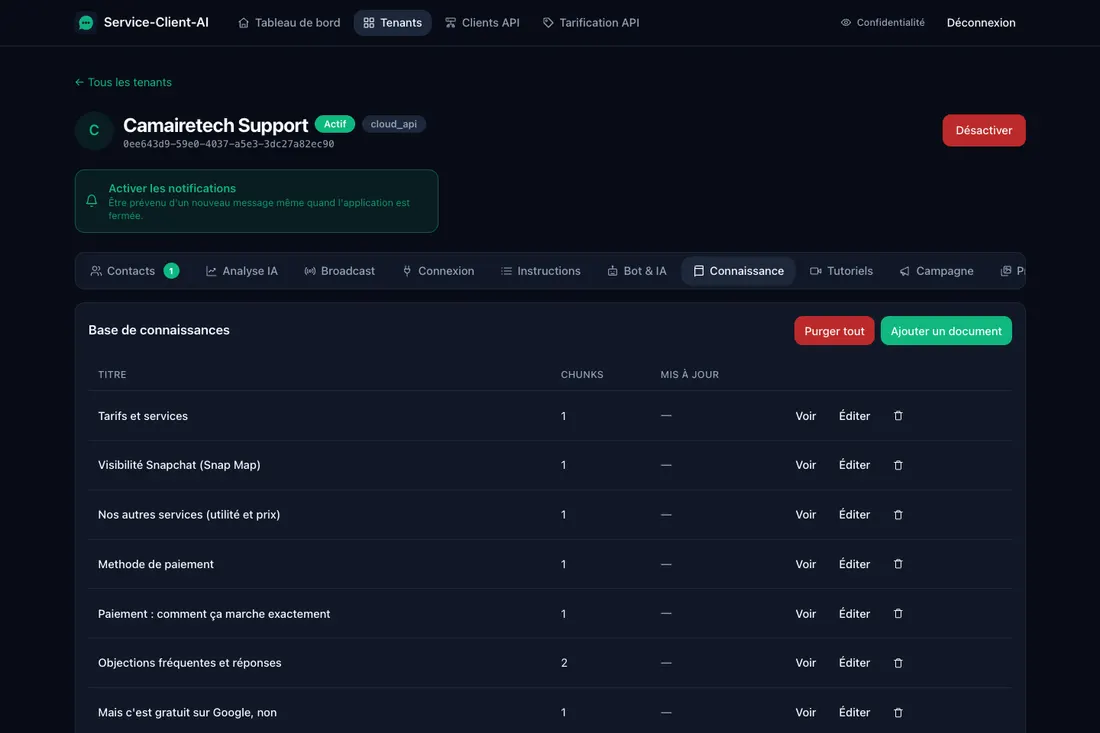
Task: Switch to the Analyse IA tab
Action: tap(241, 271)
